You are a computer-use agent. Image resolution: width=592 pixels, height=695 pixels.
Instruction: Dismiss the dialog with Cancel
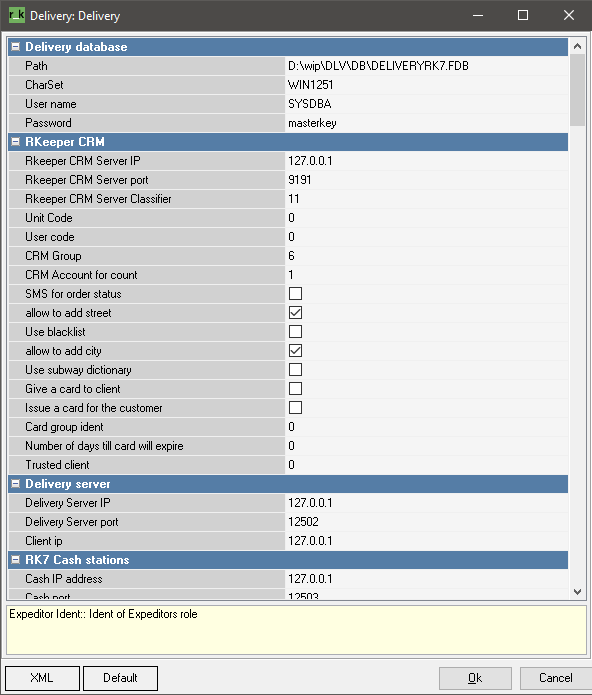coord(555,678)
